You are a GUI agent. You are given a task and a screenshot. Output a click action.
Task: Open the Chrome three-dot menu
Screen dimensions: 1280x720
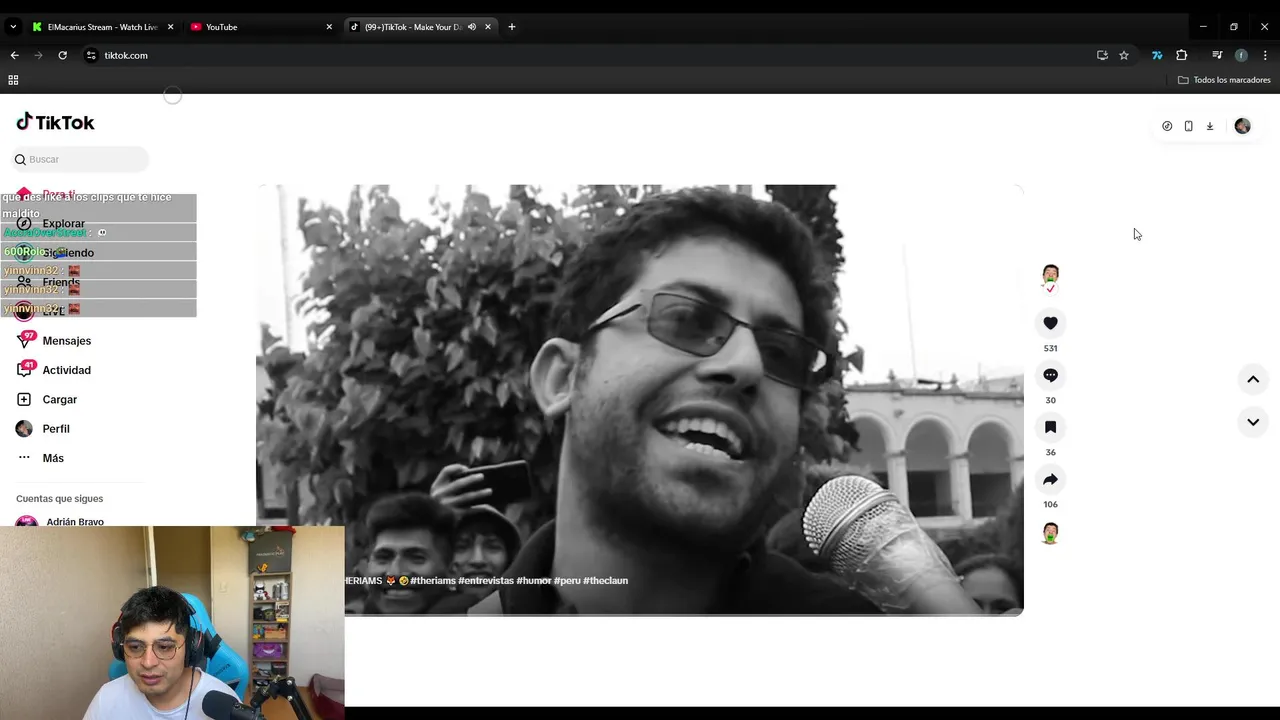pyautogui.click(x=1265, y=55)
